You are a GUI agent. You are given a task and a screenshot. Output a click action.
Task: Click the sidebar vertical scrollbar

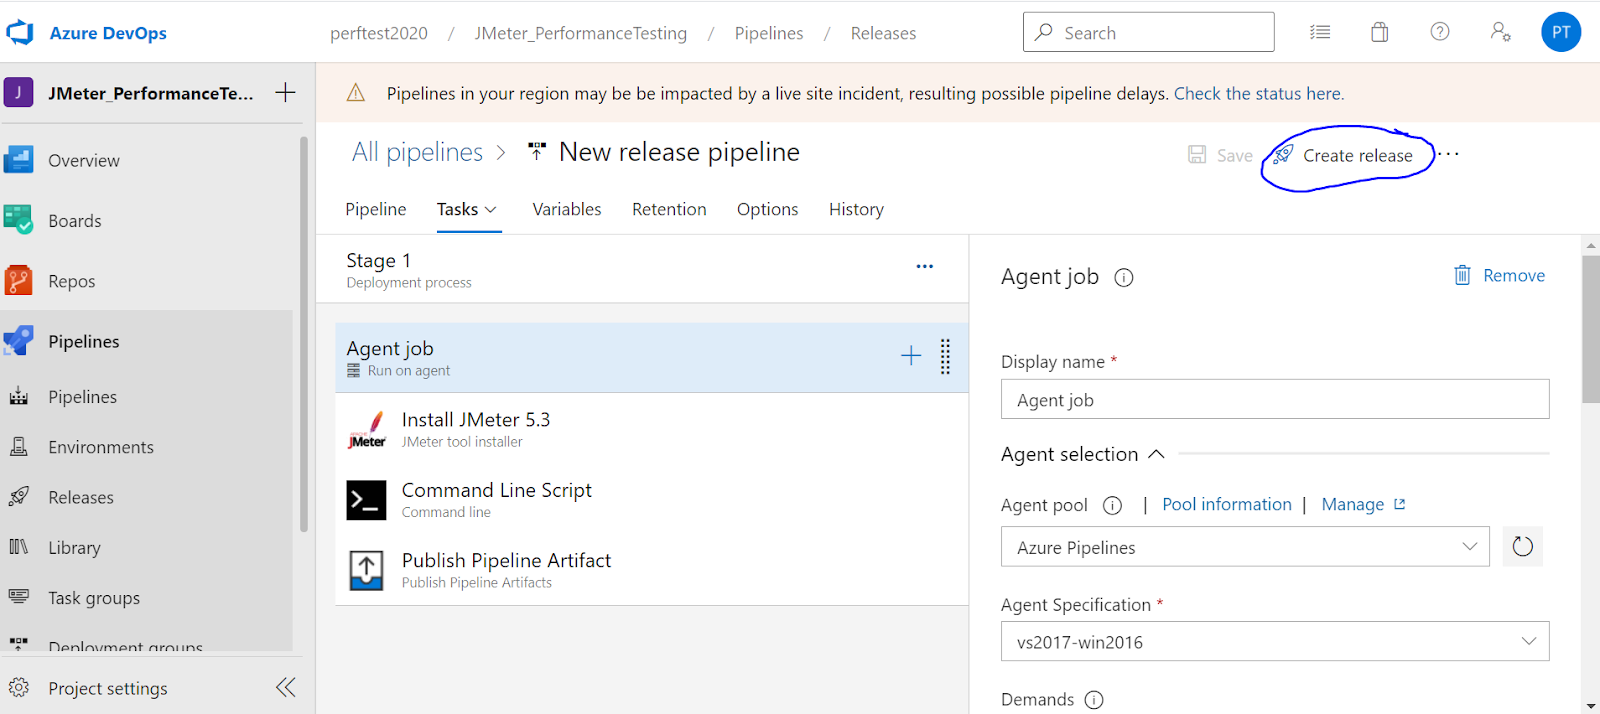304,335
